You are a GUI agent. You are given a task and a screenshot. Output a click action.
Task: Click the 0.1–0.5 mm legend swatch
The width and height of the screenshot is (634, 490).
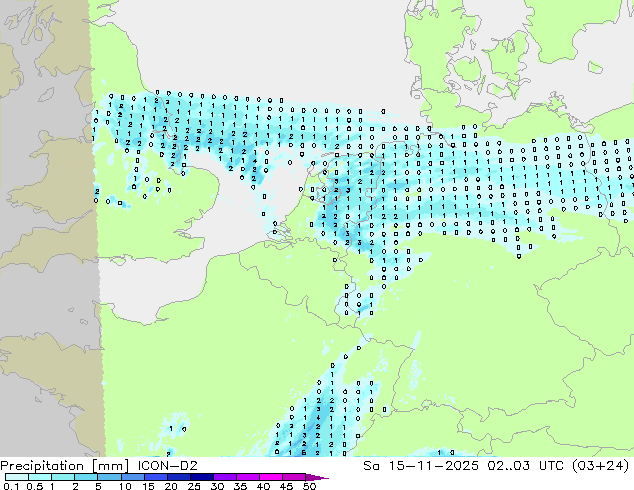(17, 477)
